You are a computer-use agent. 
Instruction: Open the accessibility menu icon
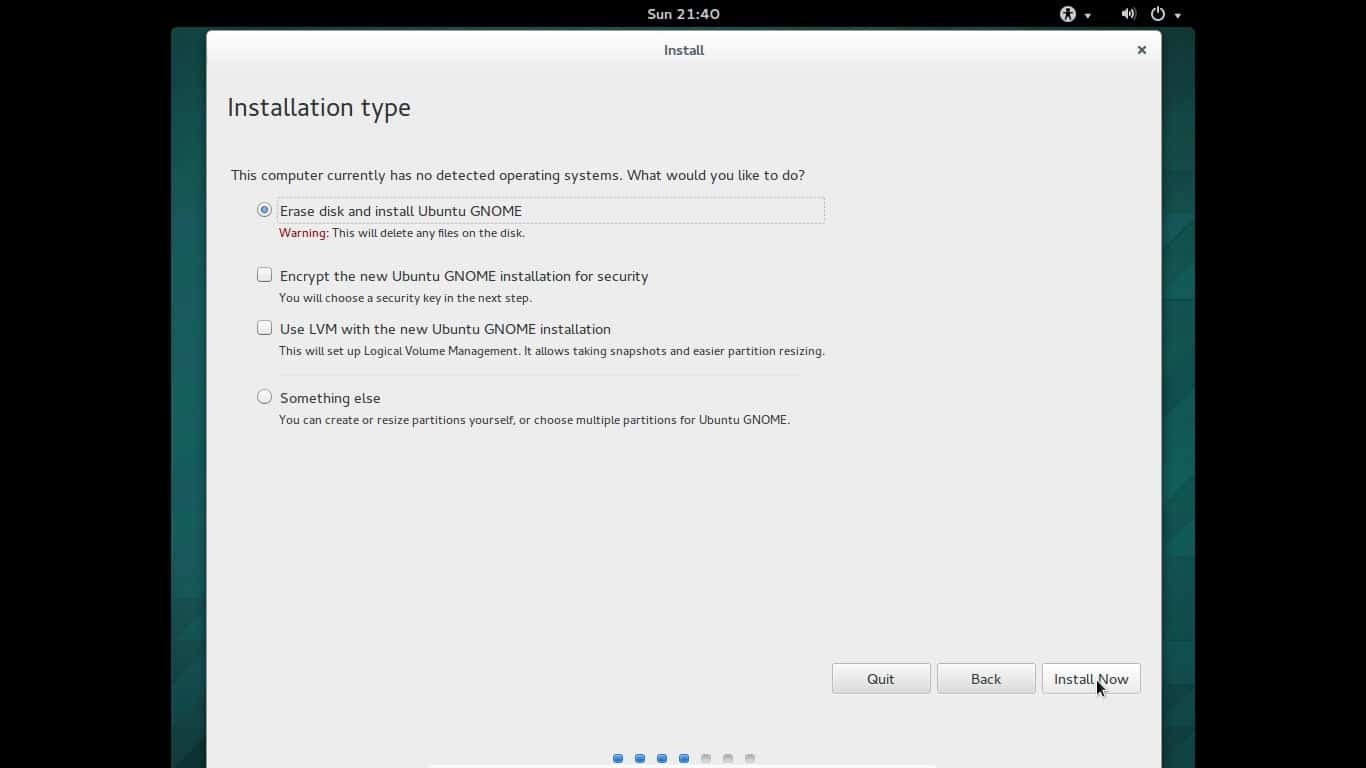pyautogui.click(x=1068, y=14)
